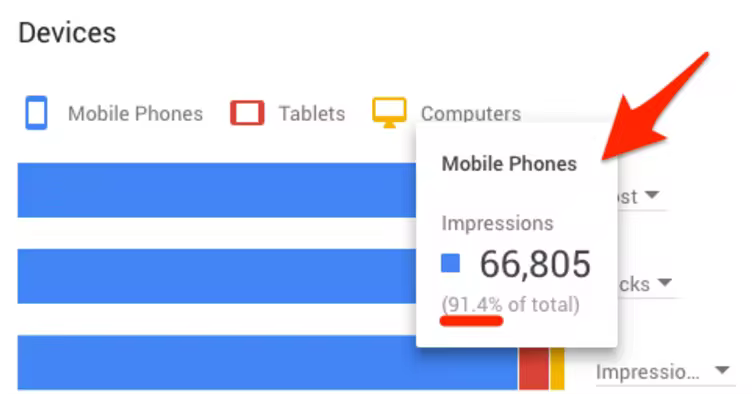756x394 pixels.
Task: Select the Mobile Phones legend label
Action: (135, 114)
